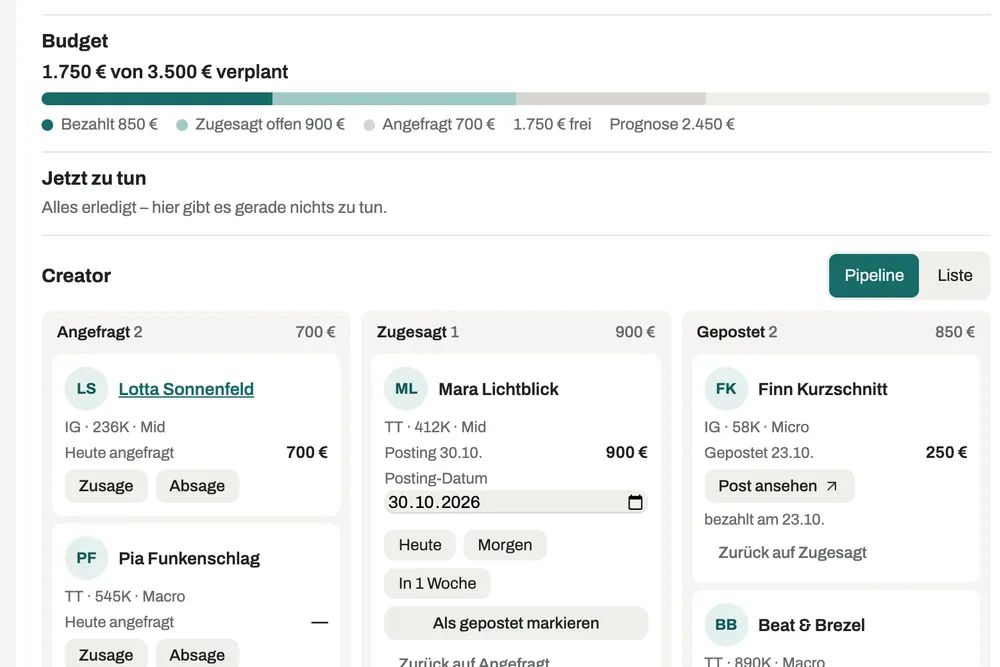Click the text IG · 236K · Mid
1000x667 pixels.
click(x=115, y=427)
